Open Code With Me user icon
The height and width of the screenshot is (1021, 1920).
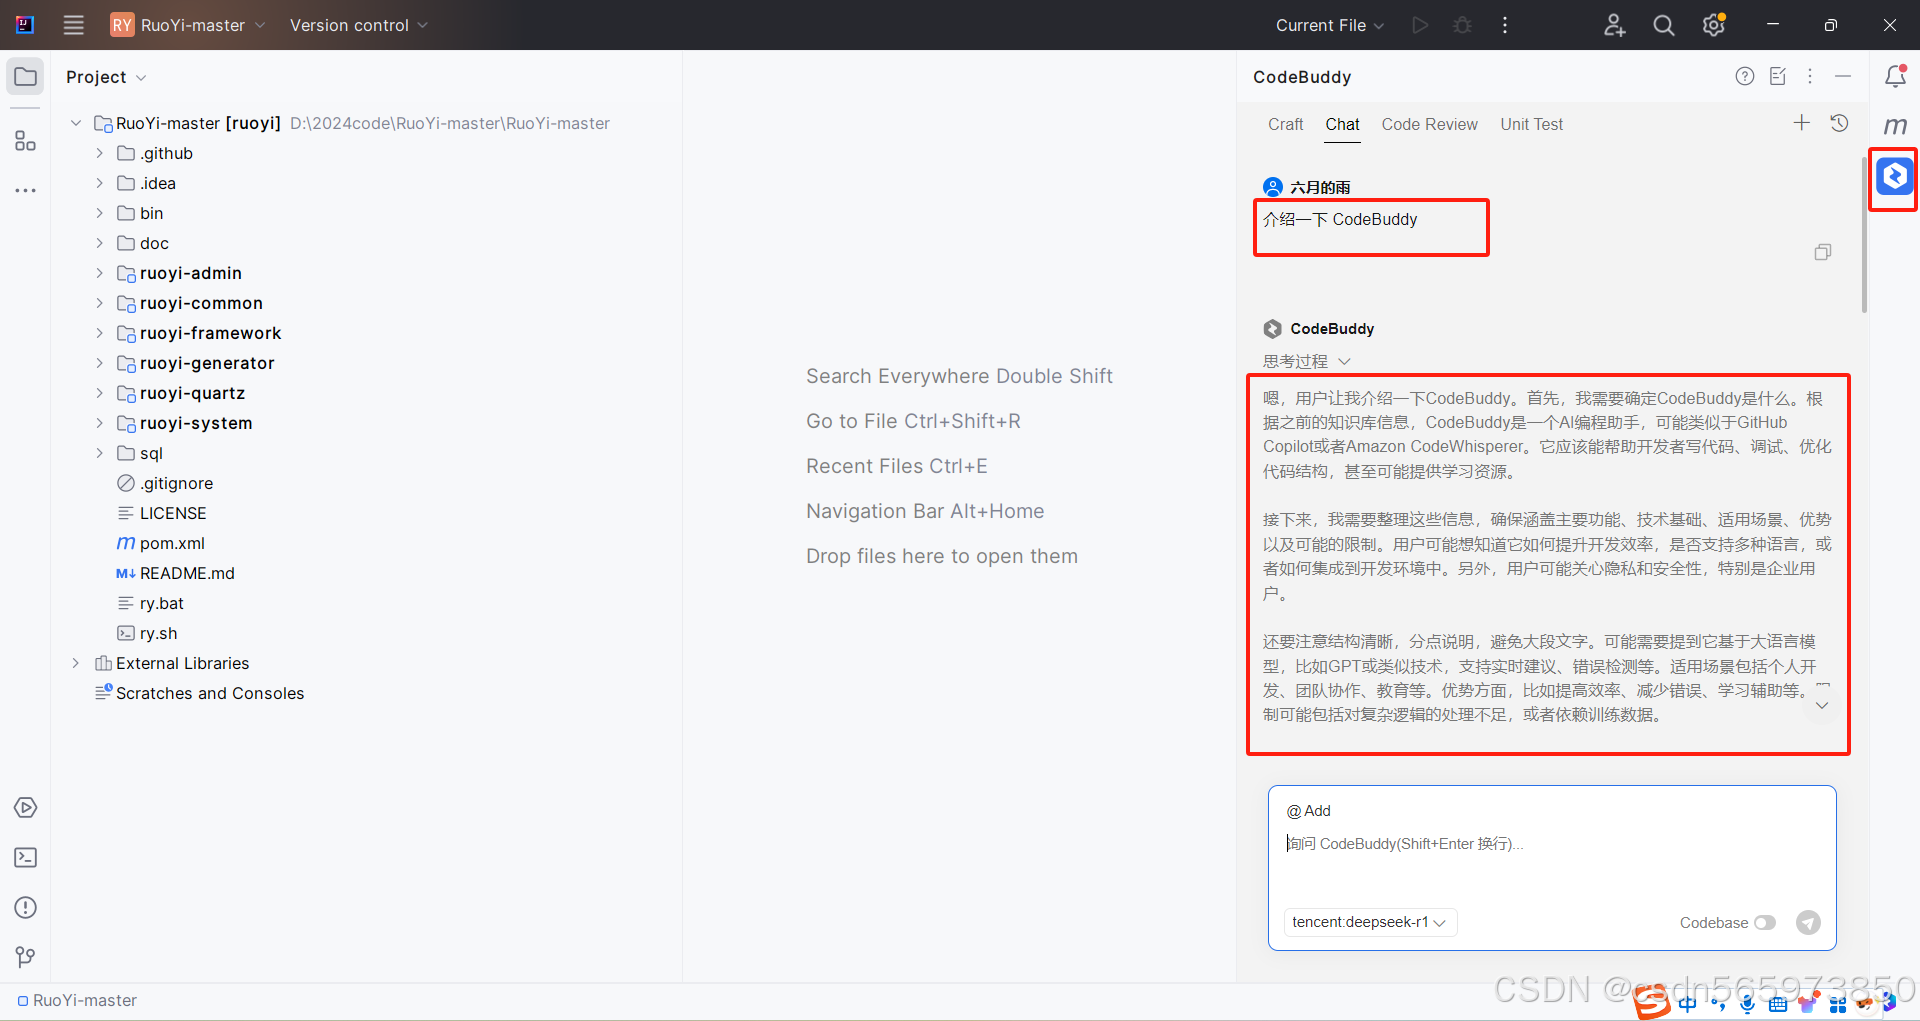[1614, 25]
